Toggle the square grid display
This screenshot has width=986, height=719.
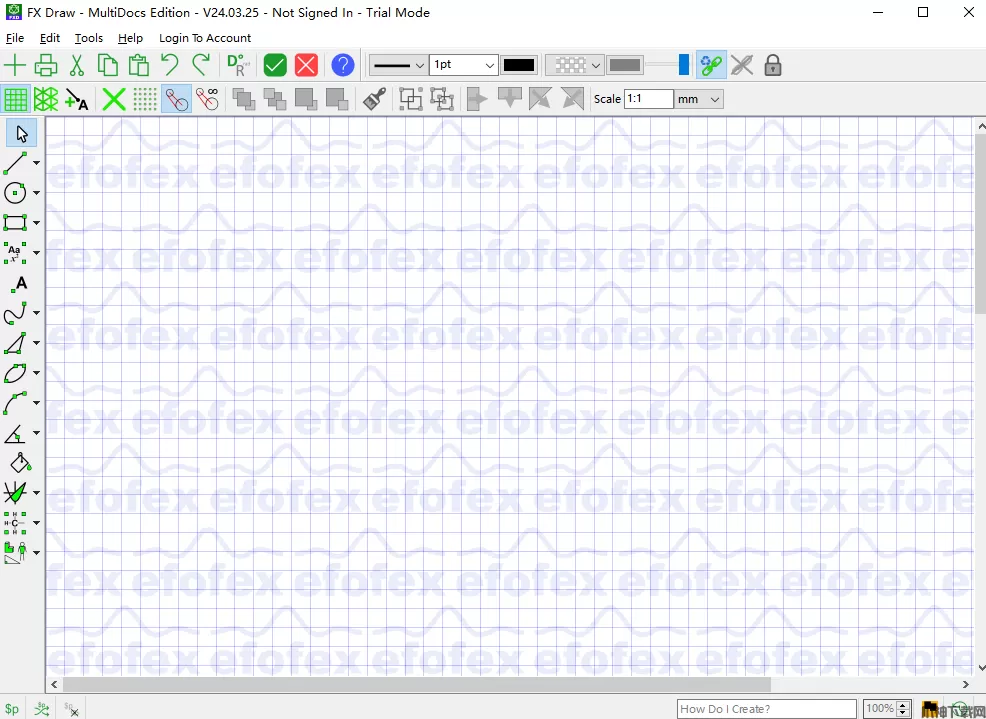pyautogui.click(x=15, y=99)
